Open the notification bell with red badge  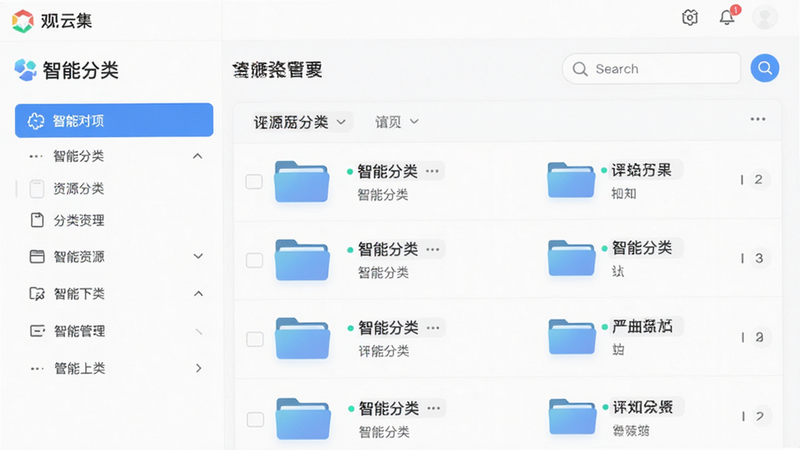pos(728,17)
